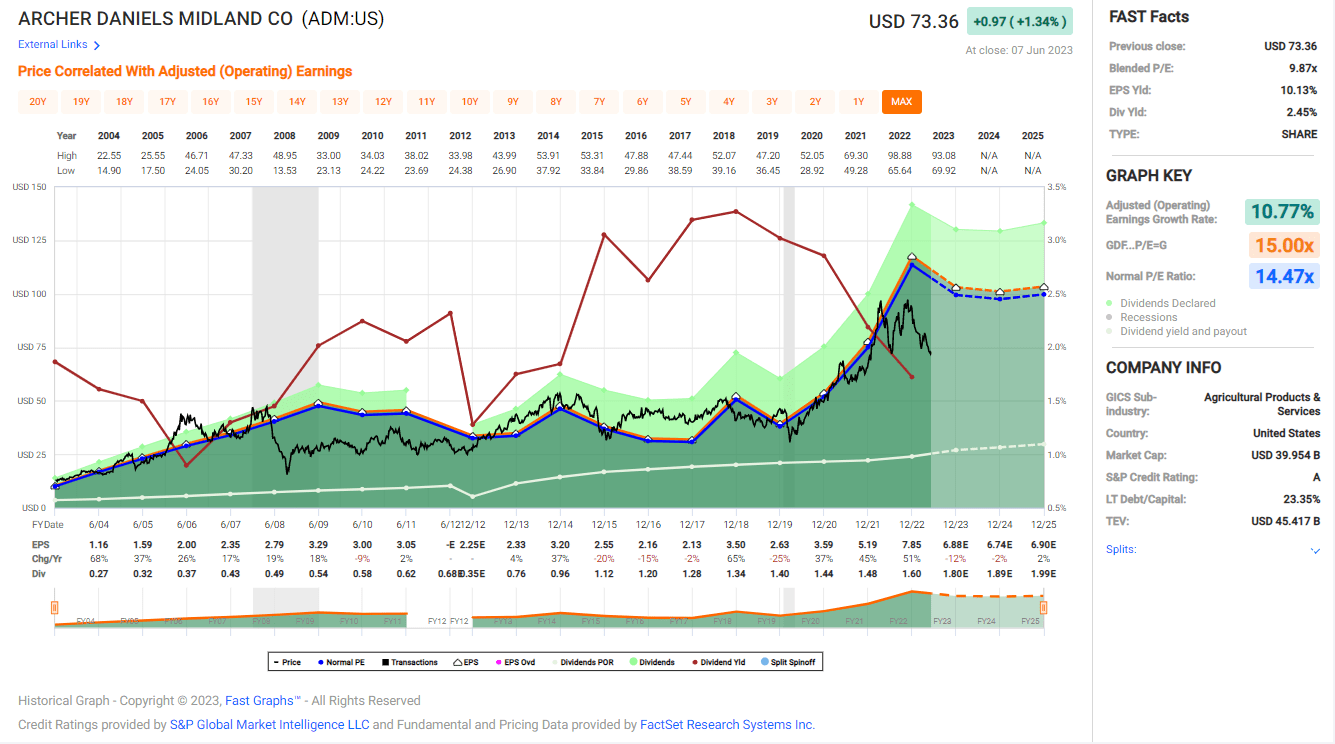
Task: Select the 17Y time range
Action: [167, 102]
